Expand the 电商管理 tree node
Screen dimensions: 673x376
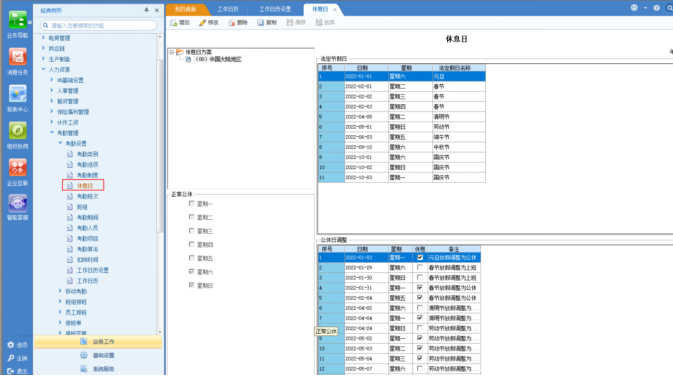click(43, 38)
